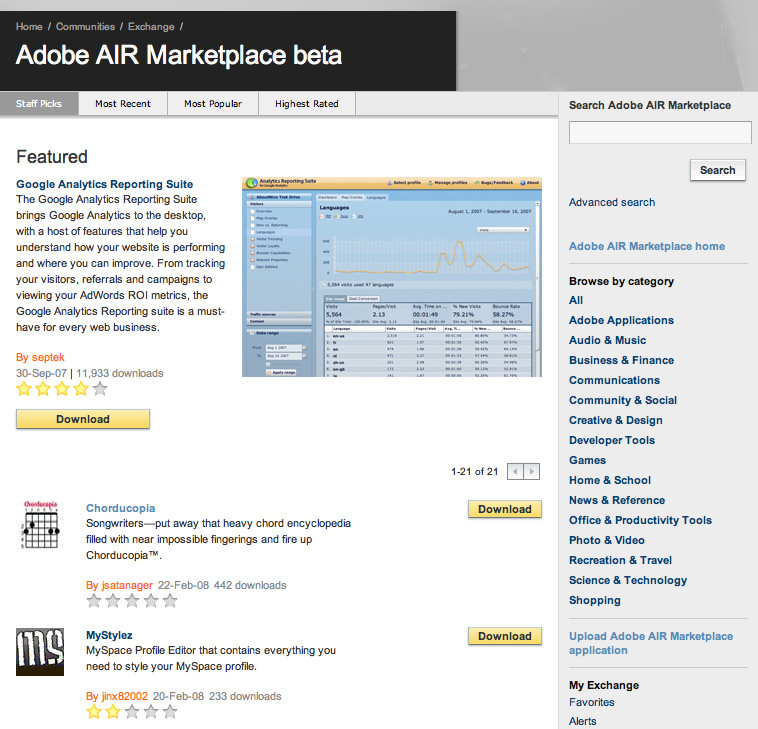The width and height of the screenshot is (758, 729).
Task: Browse Developer Tools category
Action: point(612,440)
